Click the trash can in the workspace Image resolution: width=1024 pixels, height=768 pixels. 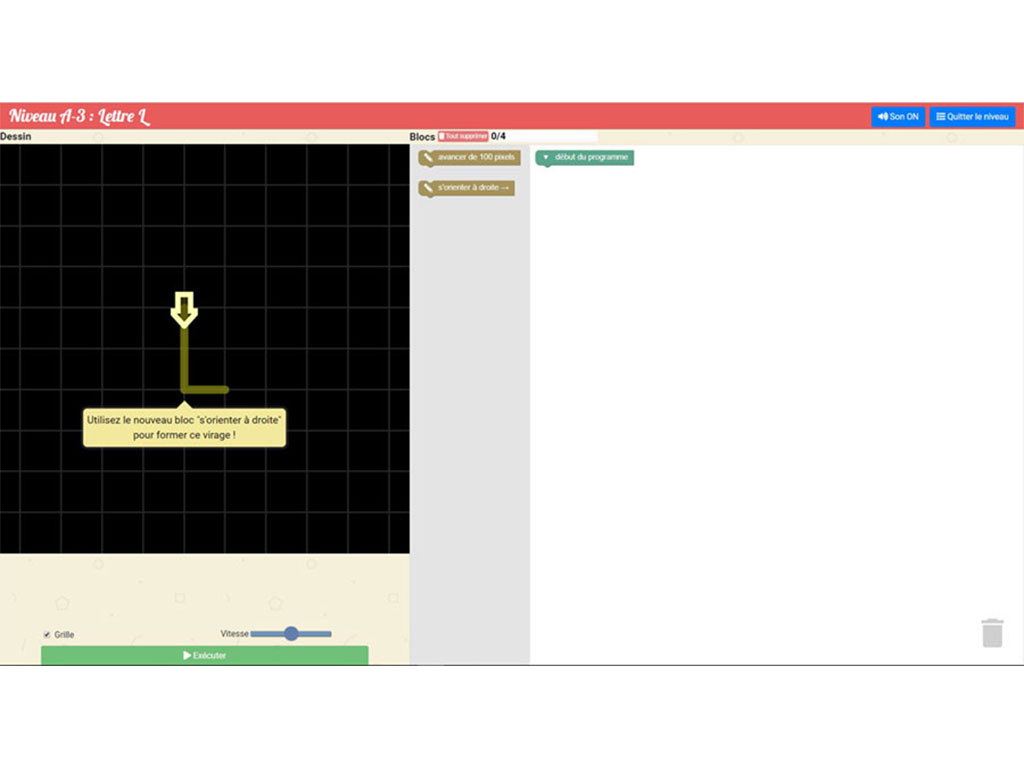click(991, 633)
